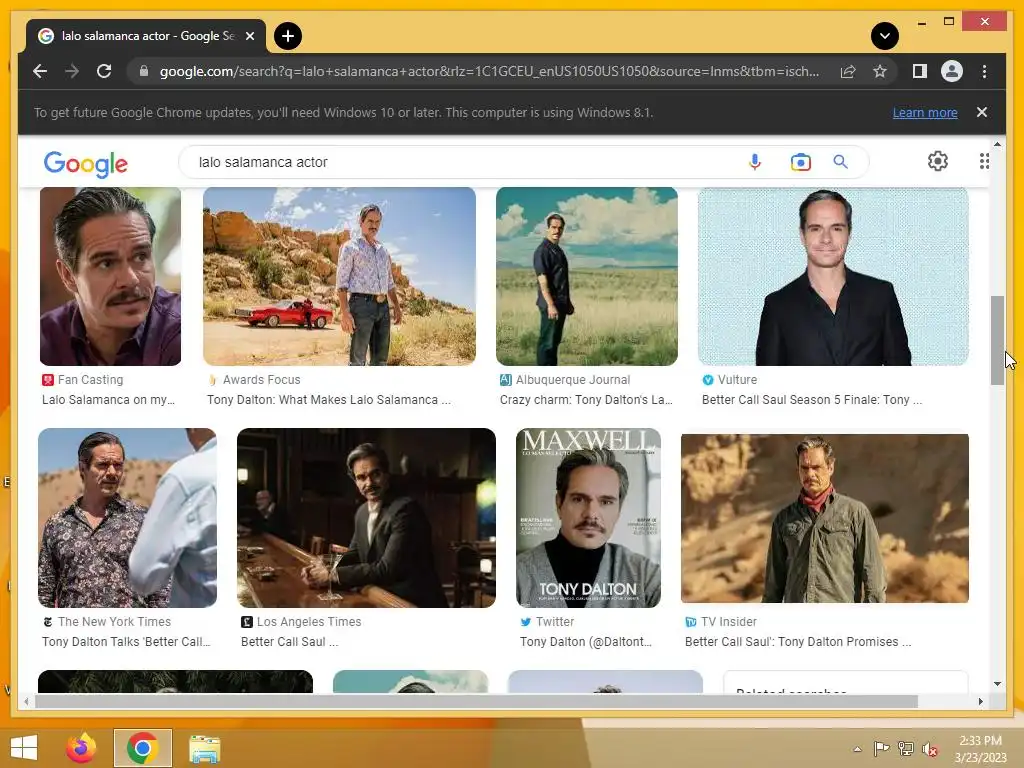Open The New York Times image
This screenshot has width=1024, height=768.
(127, 518)
